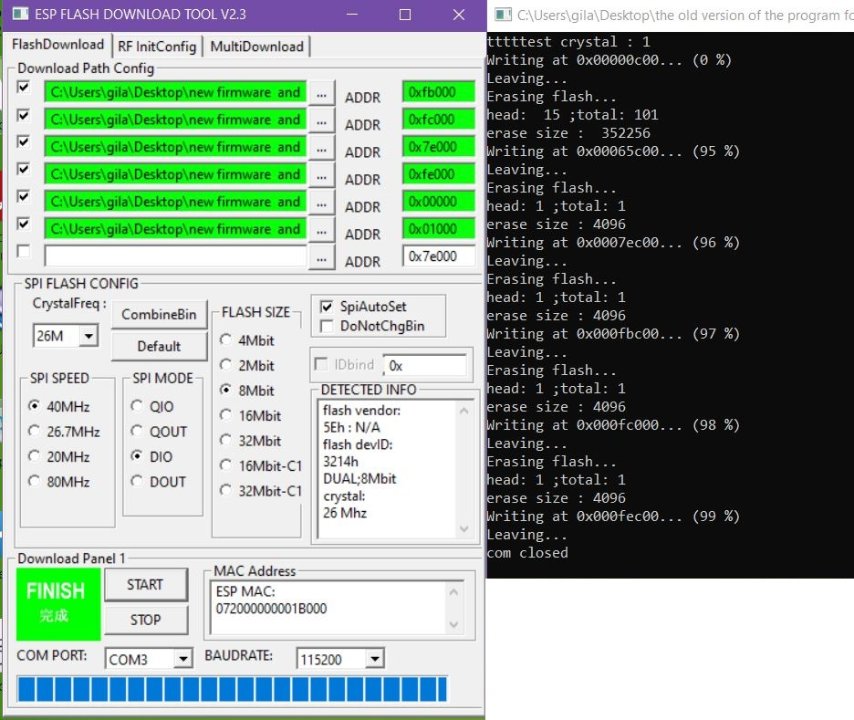This screenshot has width=854, height=720.
Task: Select 2Mbit flash size
Action: [x=247, y=365]
